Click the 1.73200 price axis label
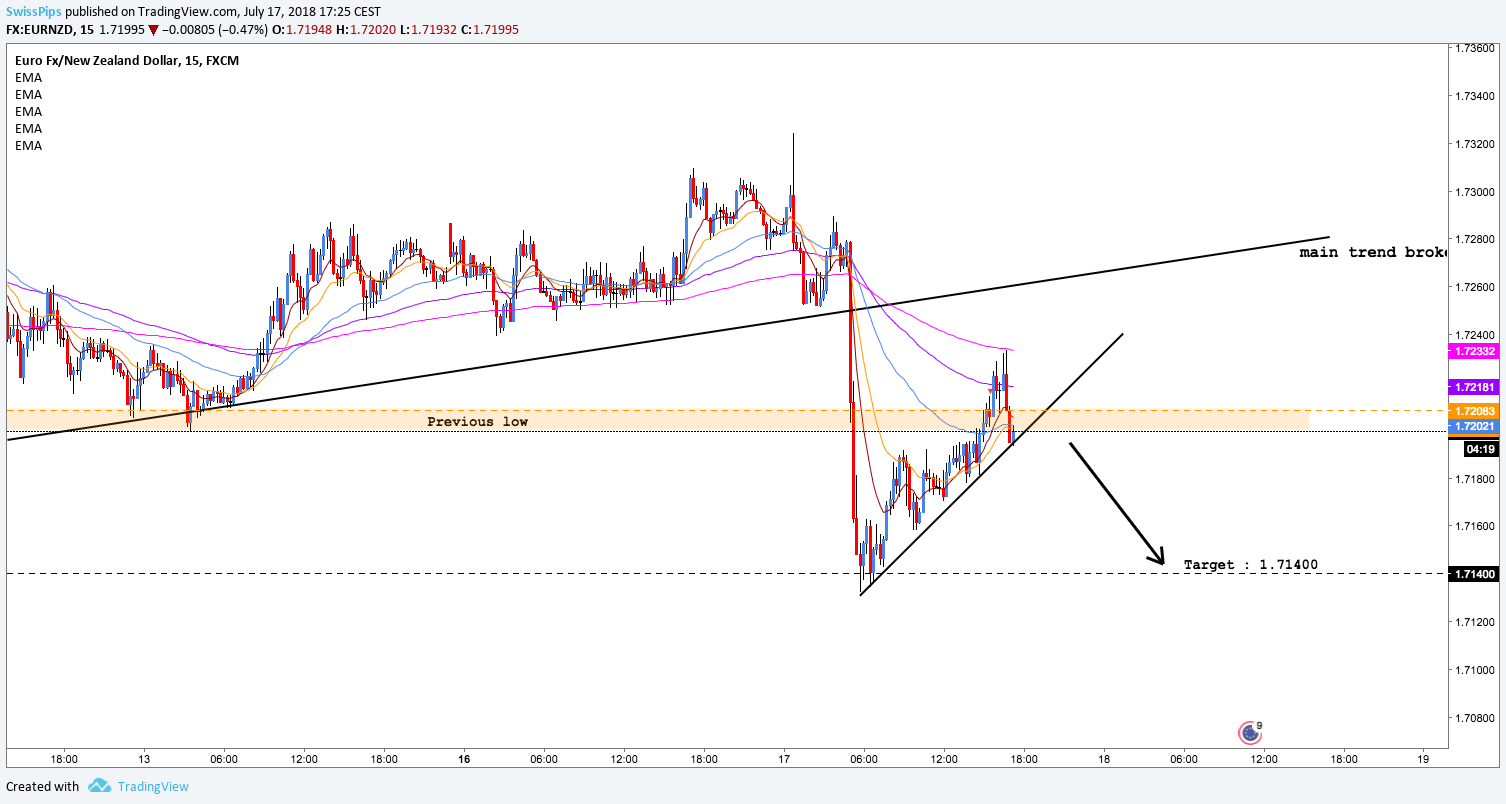This screenshot has height=804, width=1506. coord(1475,144)
